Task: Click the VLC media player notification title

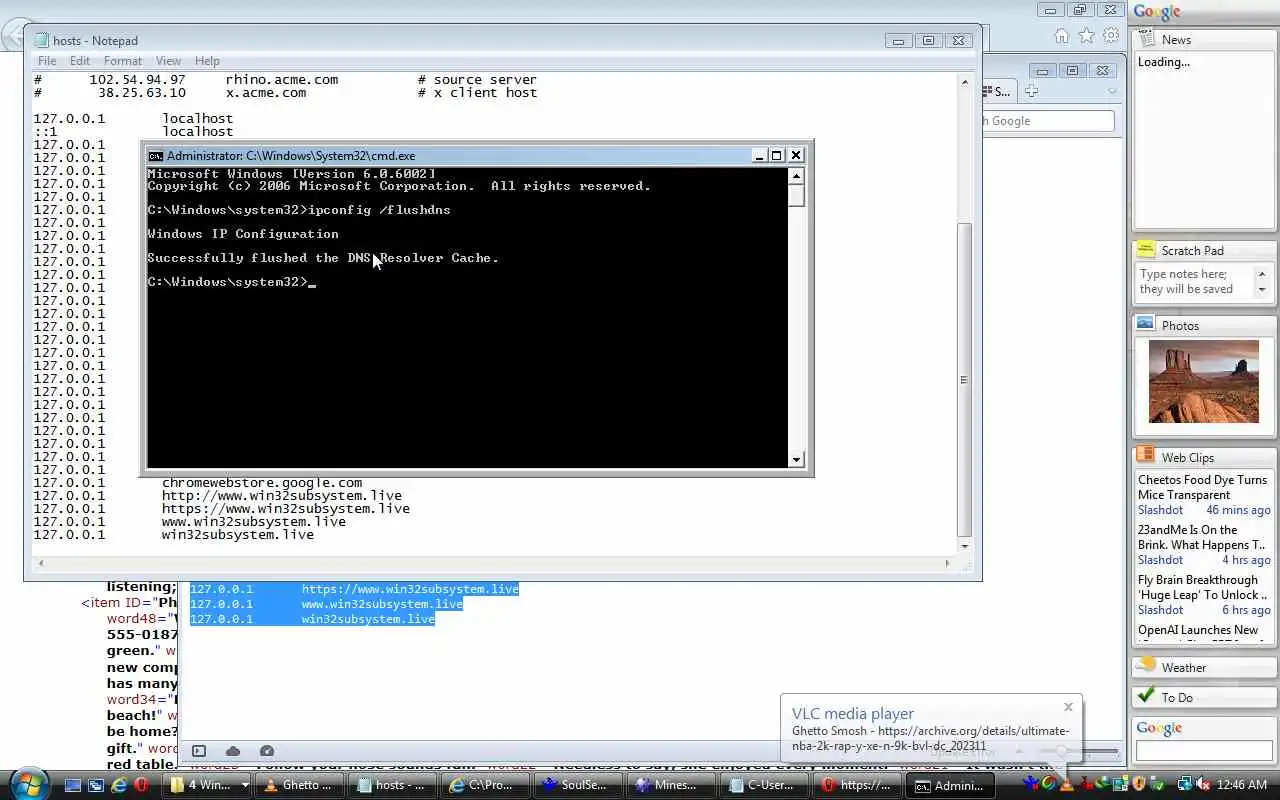Action: coord(853,714)
